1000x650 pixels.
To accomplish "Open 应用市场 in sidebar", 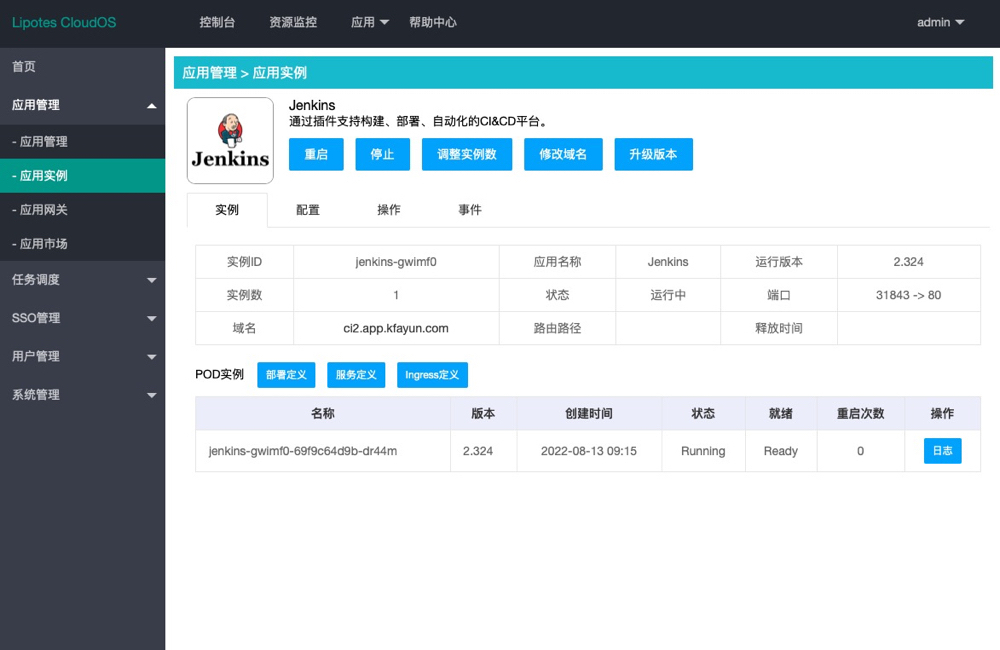I will coord(82,244).
